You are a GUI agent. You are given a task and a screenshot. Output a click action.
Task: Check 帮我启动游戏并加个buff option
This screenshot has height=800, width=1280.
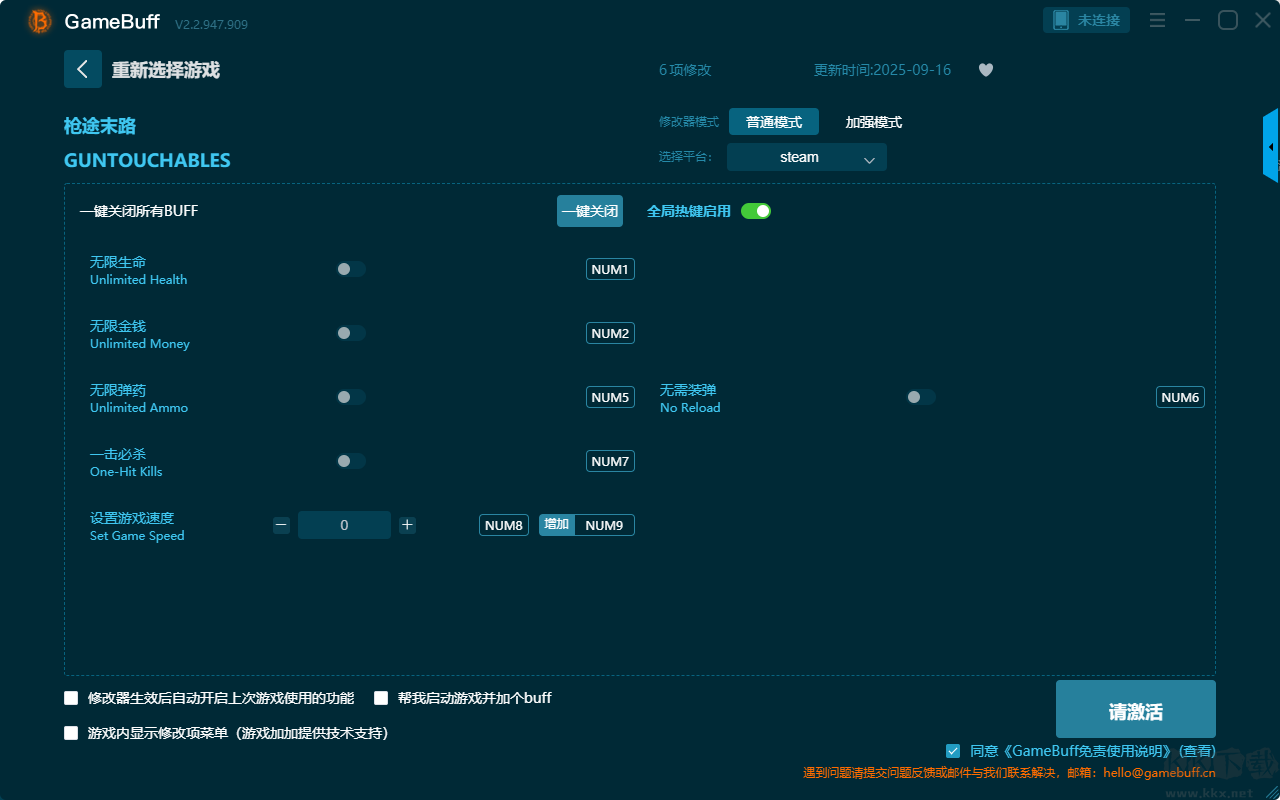pyautogui.click(x=381, y=698)
